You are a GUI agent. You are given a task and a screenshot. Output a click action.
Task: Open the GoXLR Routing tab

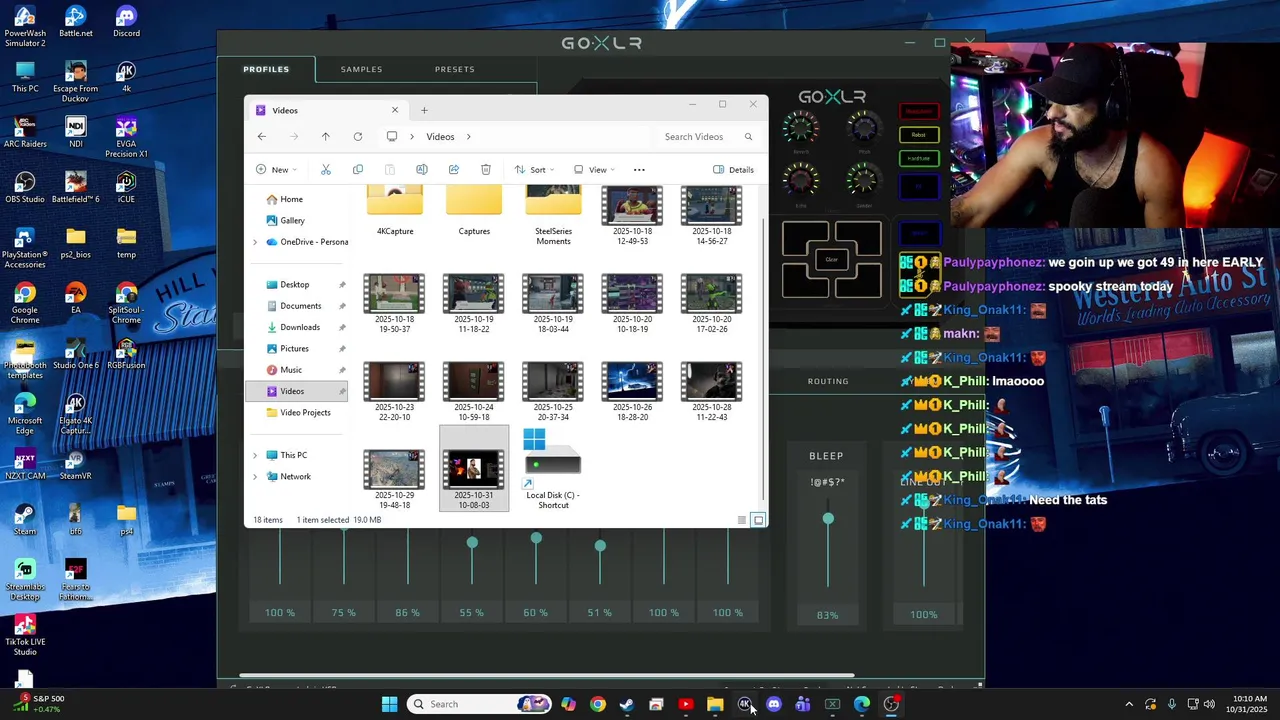click(x=828, y=381)
